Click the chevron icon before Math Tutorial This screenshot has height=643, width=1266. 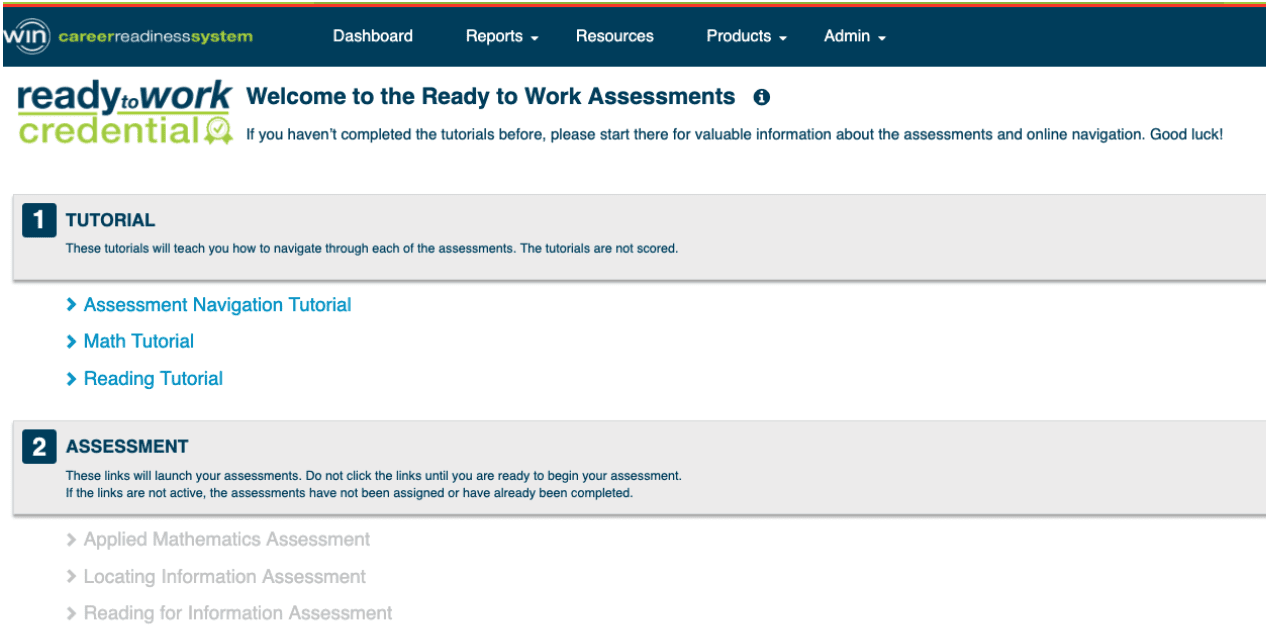coord(71,342)
